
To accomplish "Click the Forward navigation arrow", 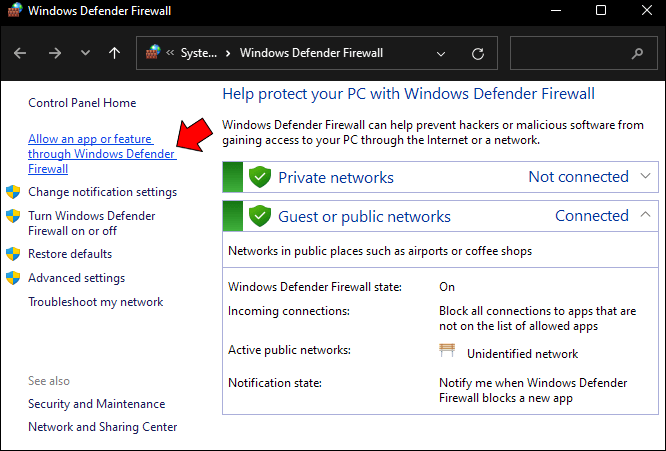I will (55, 53).
